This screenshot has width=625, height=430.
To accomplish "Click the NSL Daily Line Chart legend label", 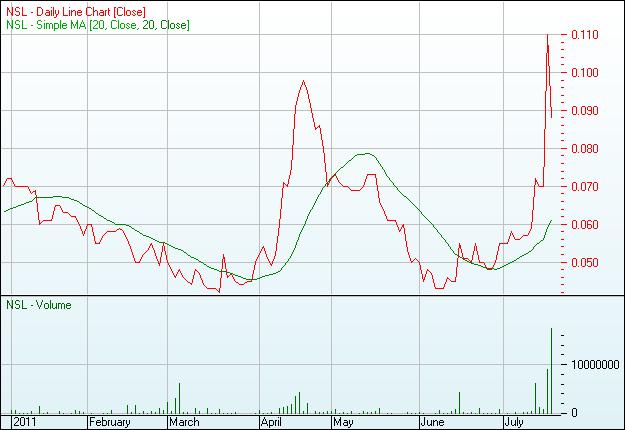I will 76,10.
